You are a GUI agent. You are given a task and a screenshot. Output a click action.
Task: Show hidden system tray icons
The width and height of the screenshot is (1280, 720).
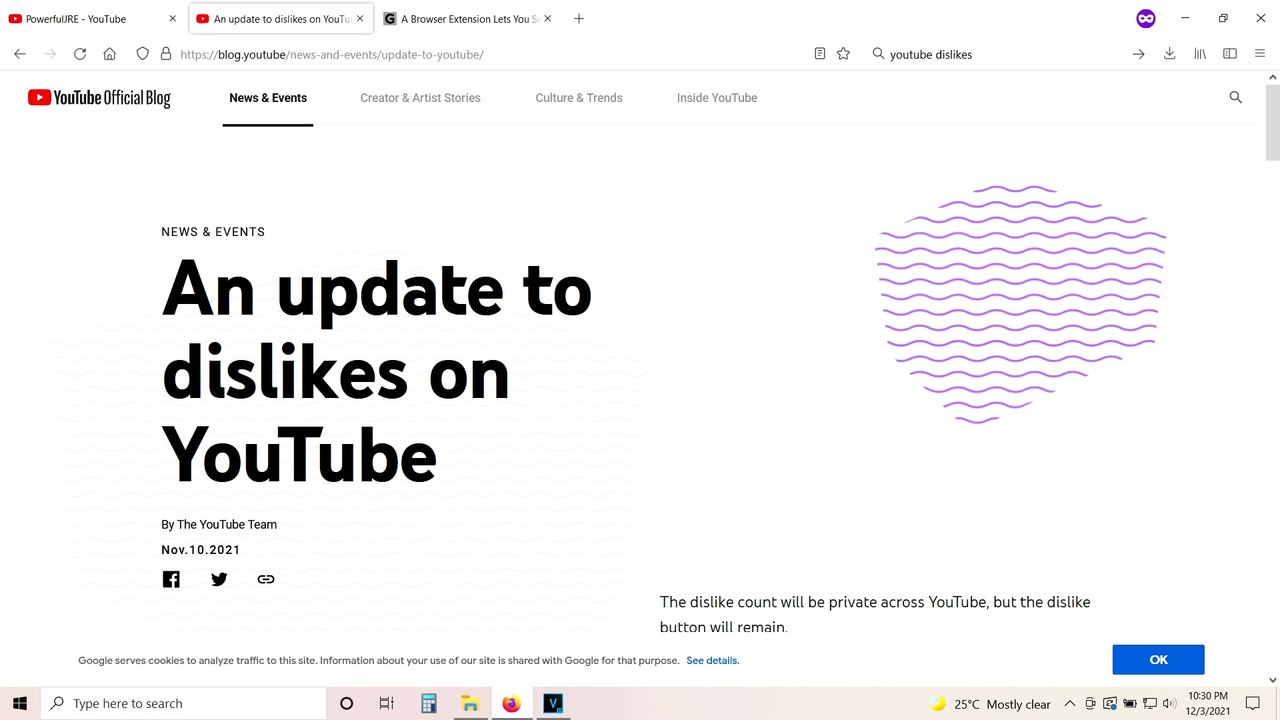(1070, 704)
